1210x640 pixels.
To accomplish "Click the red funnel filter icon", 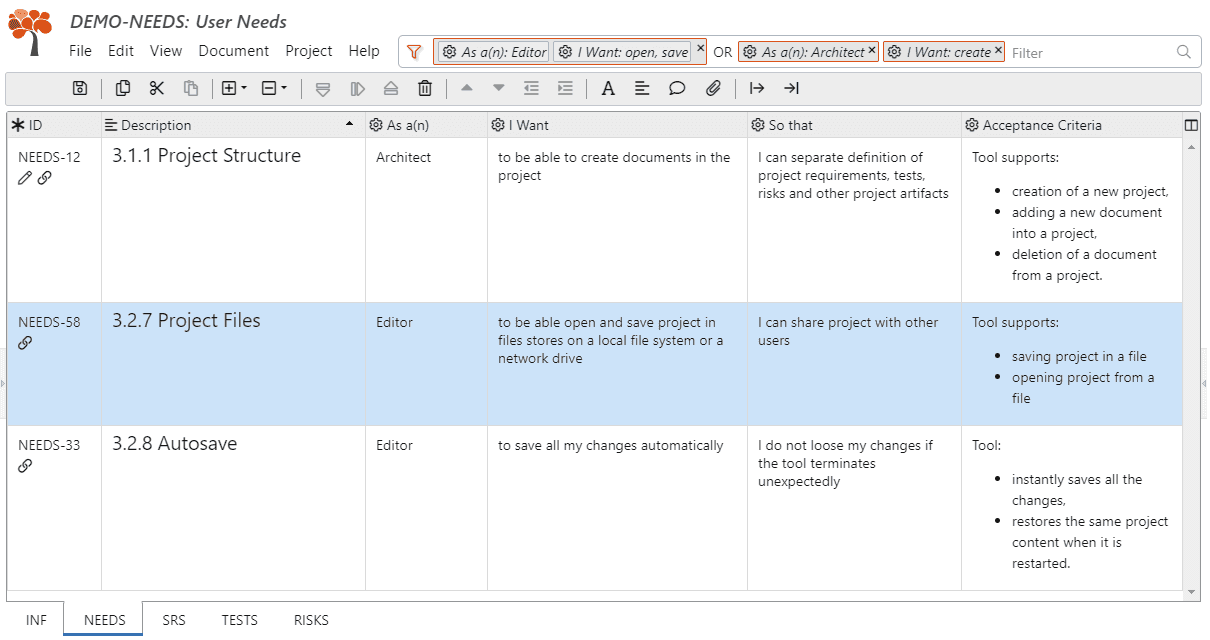I will tap(415, 52).
